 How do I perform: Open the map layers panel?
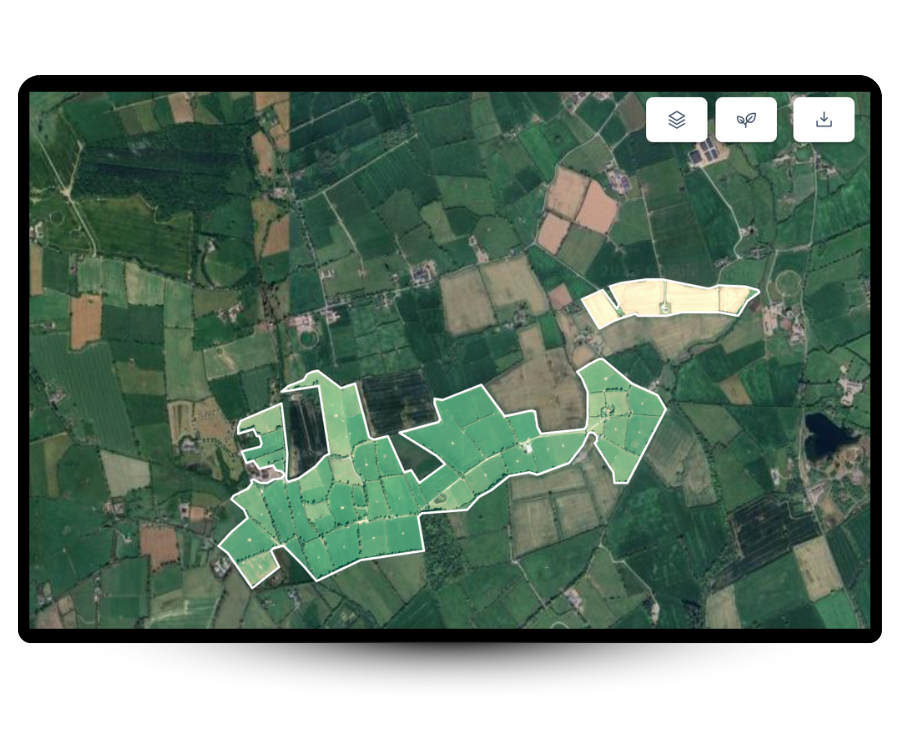[676, 120]
